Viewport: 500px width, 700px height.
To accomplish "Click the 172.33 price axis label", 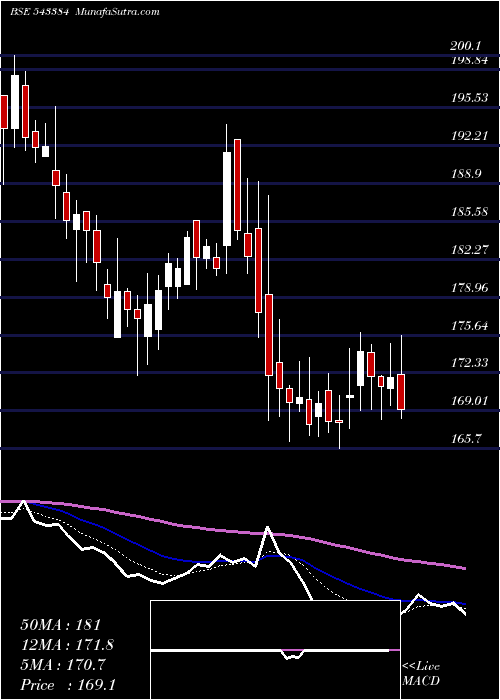I will point(469,363).
